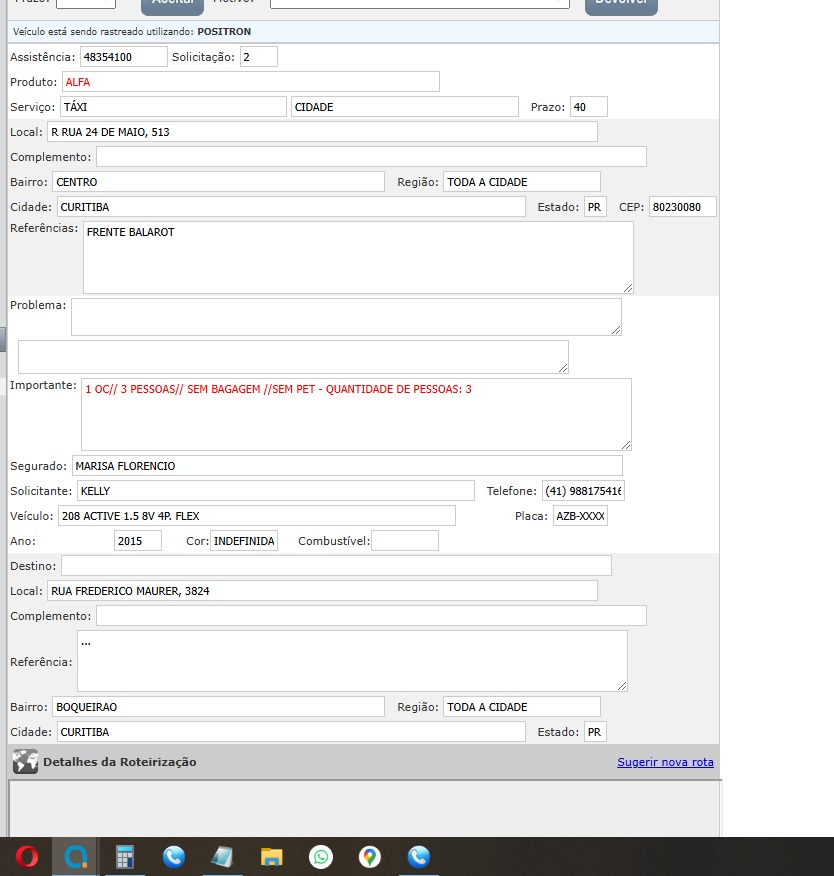Screen dimensions: 834x876
Task: Click the field containing CIDADE next to Serviço
Action: 404,107
